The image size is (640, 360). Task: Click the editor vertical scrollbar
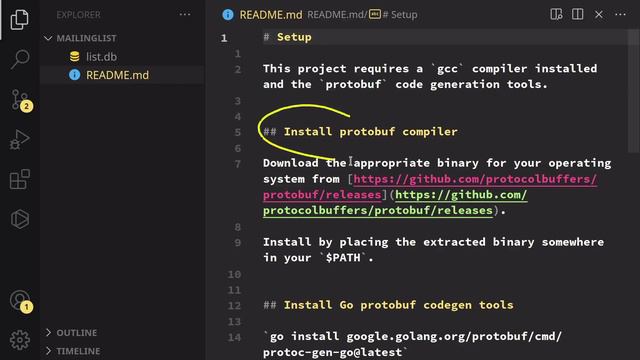[634, 92]
